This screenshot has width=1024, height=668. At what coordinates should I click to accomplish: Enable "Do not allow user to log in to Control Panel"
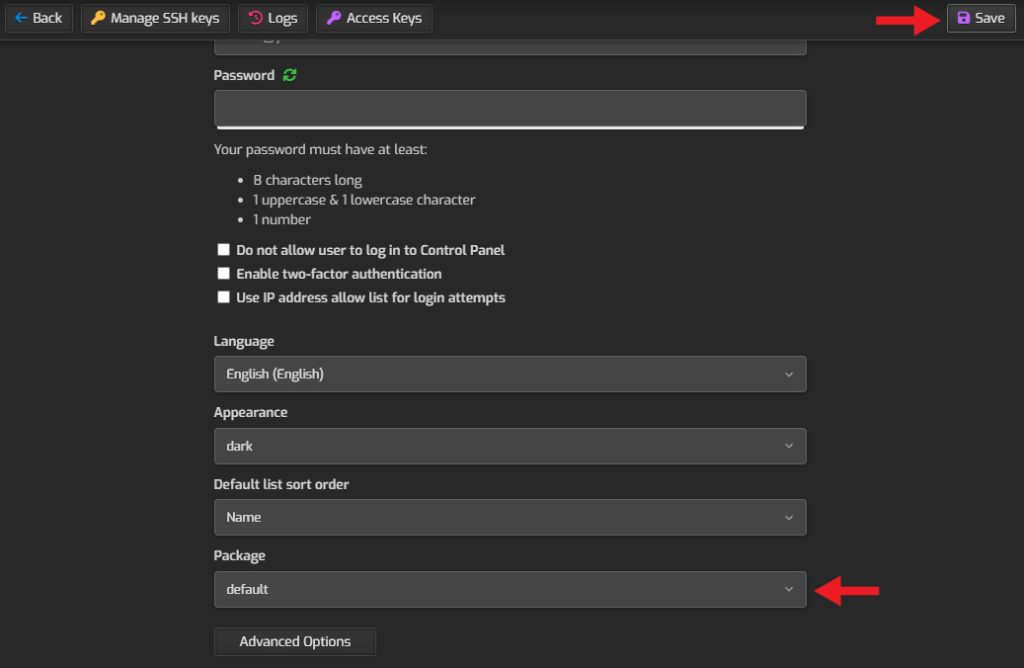(223, 249)
